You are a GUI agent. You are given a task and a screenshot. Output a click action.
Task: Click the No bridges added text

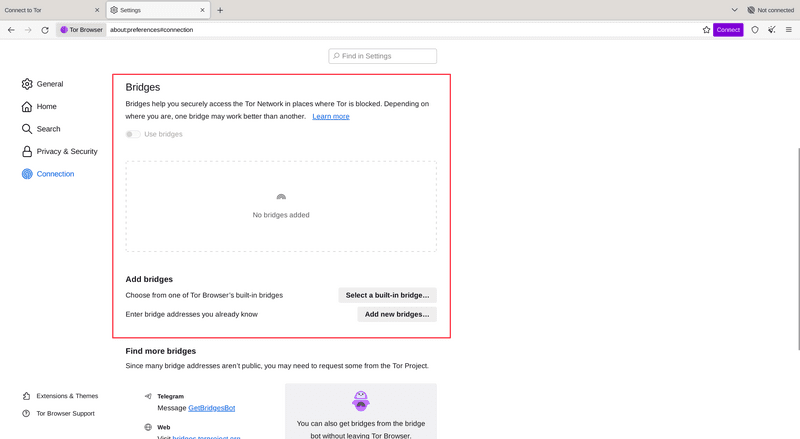(x=281, y=215)
